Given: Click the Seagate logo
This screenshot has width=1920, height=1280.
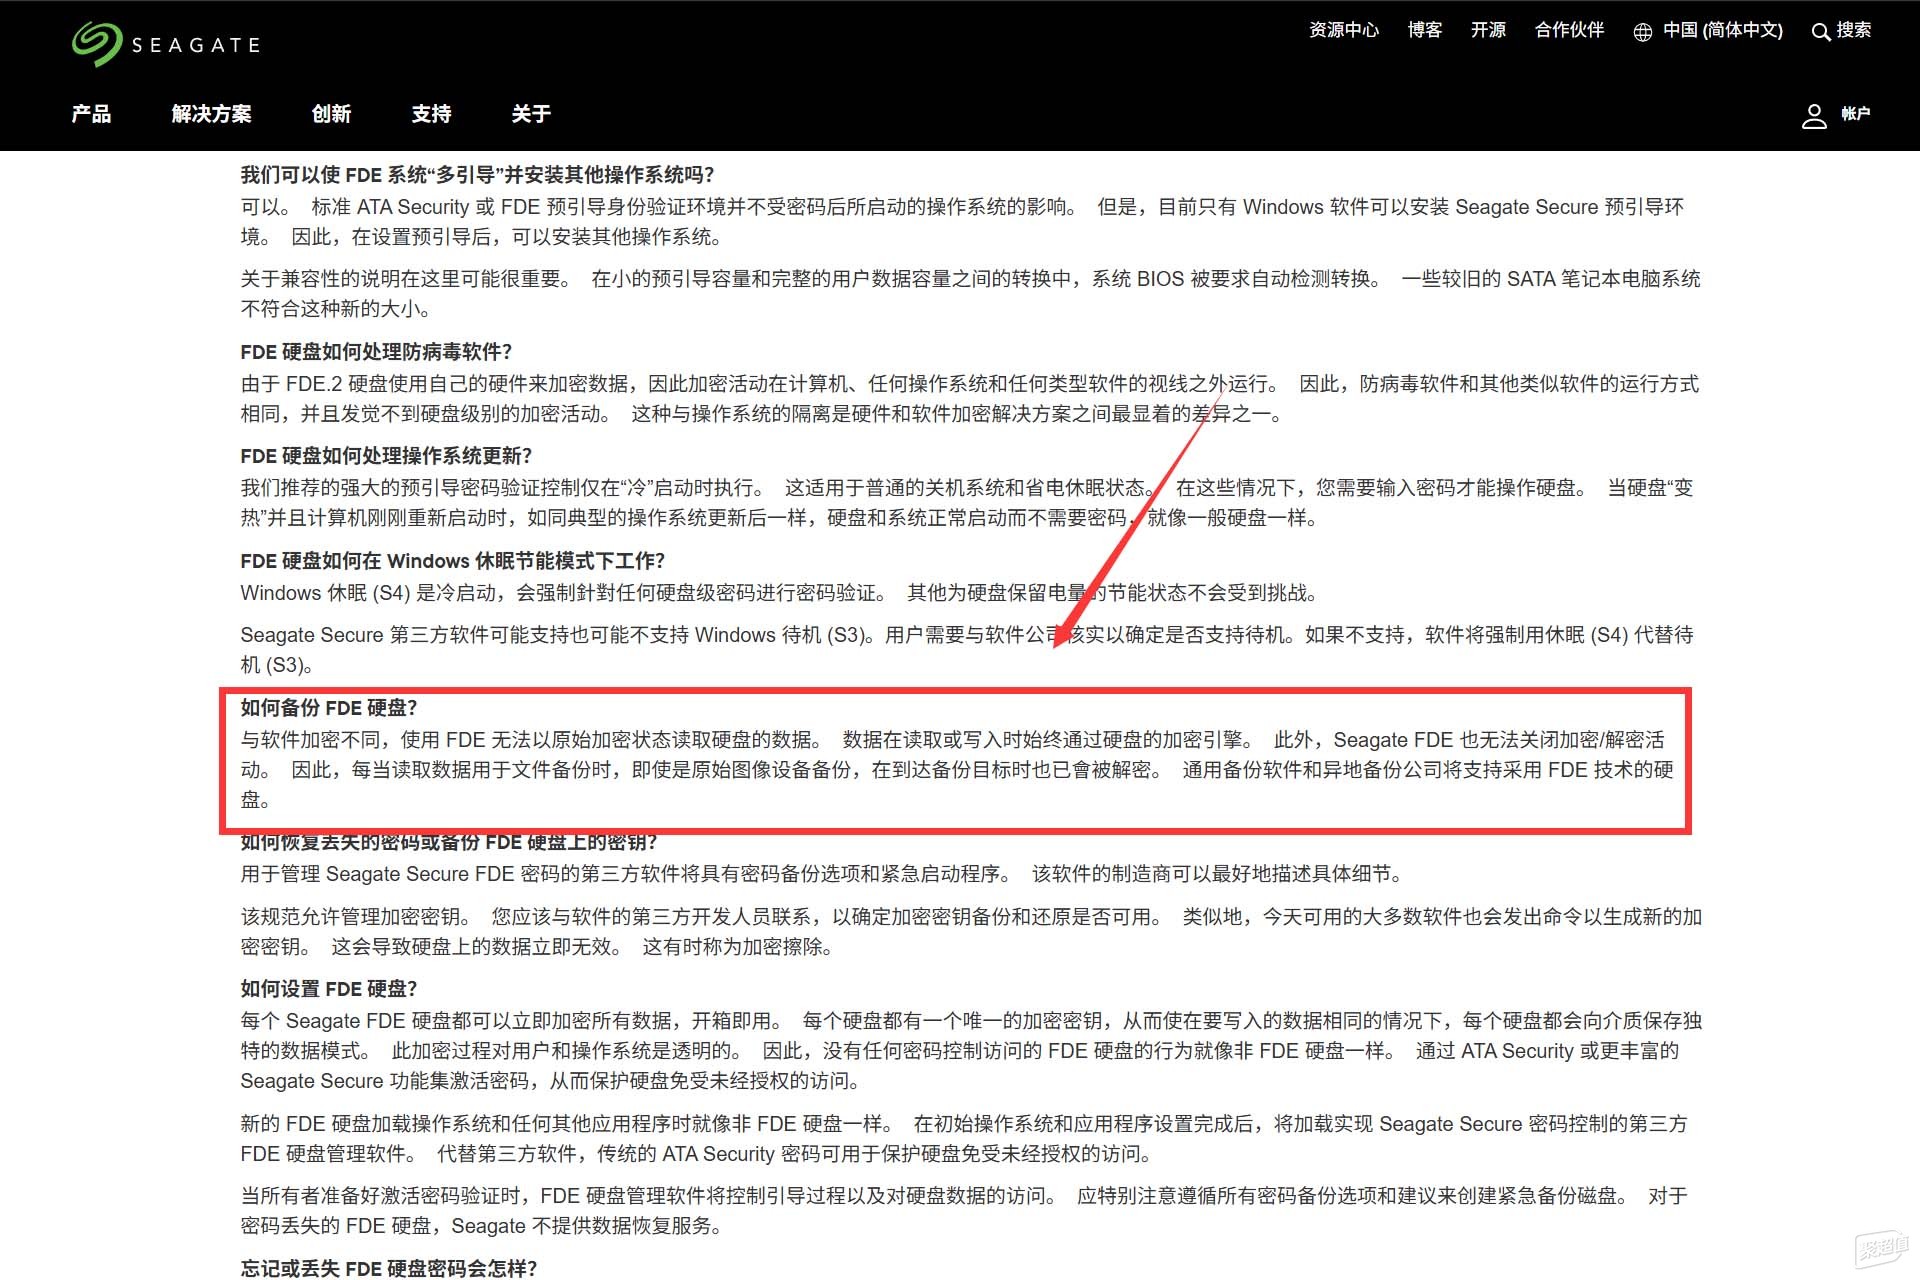Looking at the screenshot, I should click(x=166, y=44).
